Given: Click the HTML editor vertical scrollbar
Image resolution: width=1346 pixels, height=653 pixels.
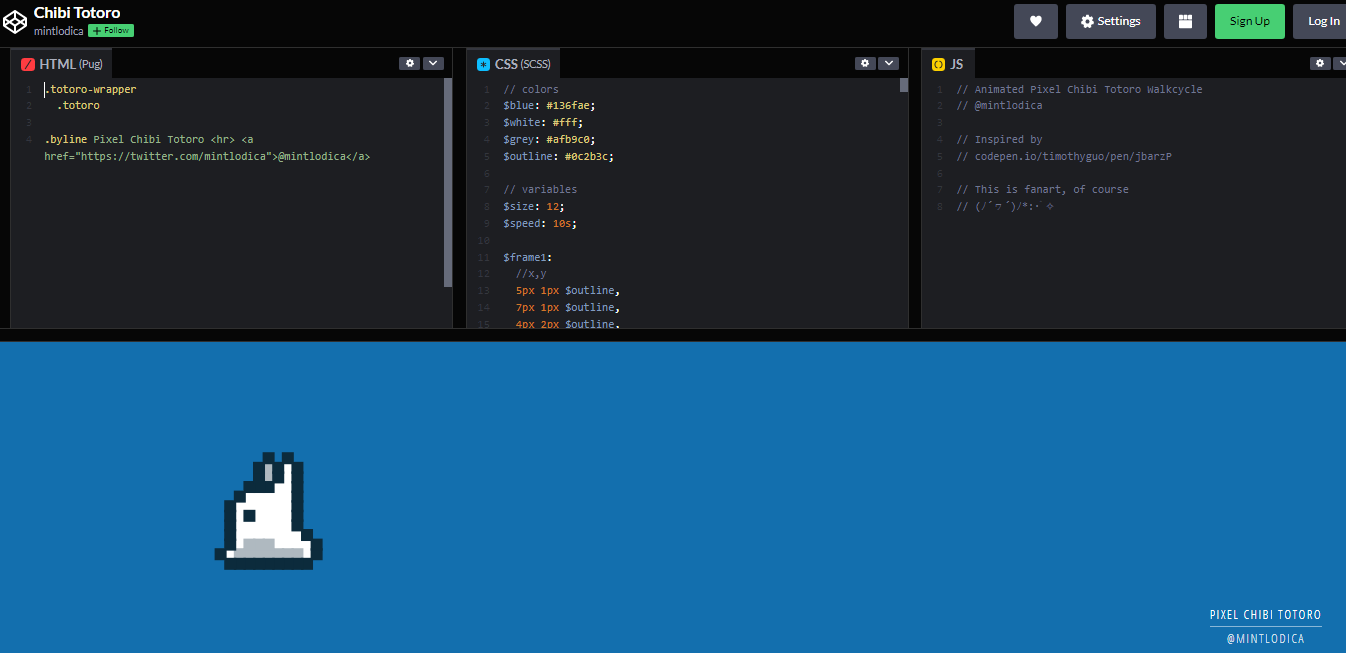Looking at the screenshot, I should [x=448, y=183].
